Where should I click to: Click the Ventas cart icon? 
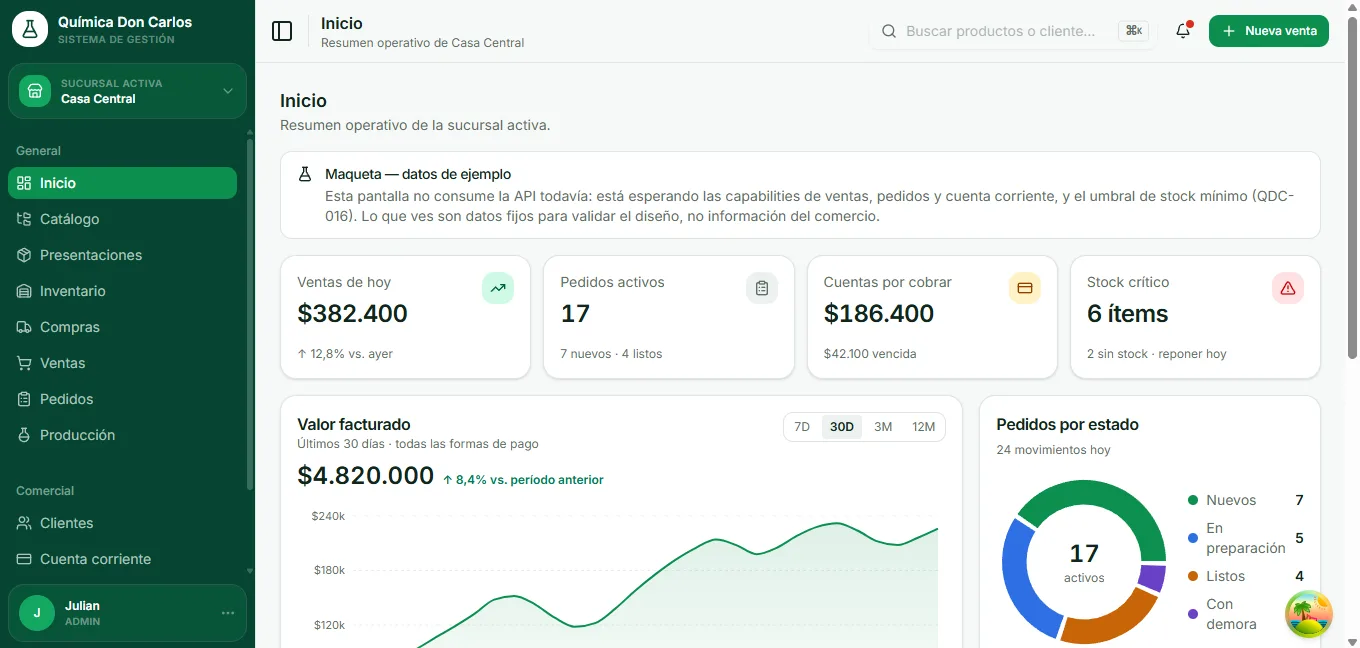[25, 363]
